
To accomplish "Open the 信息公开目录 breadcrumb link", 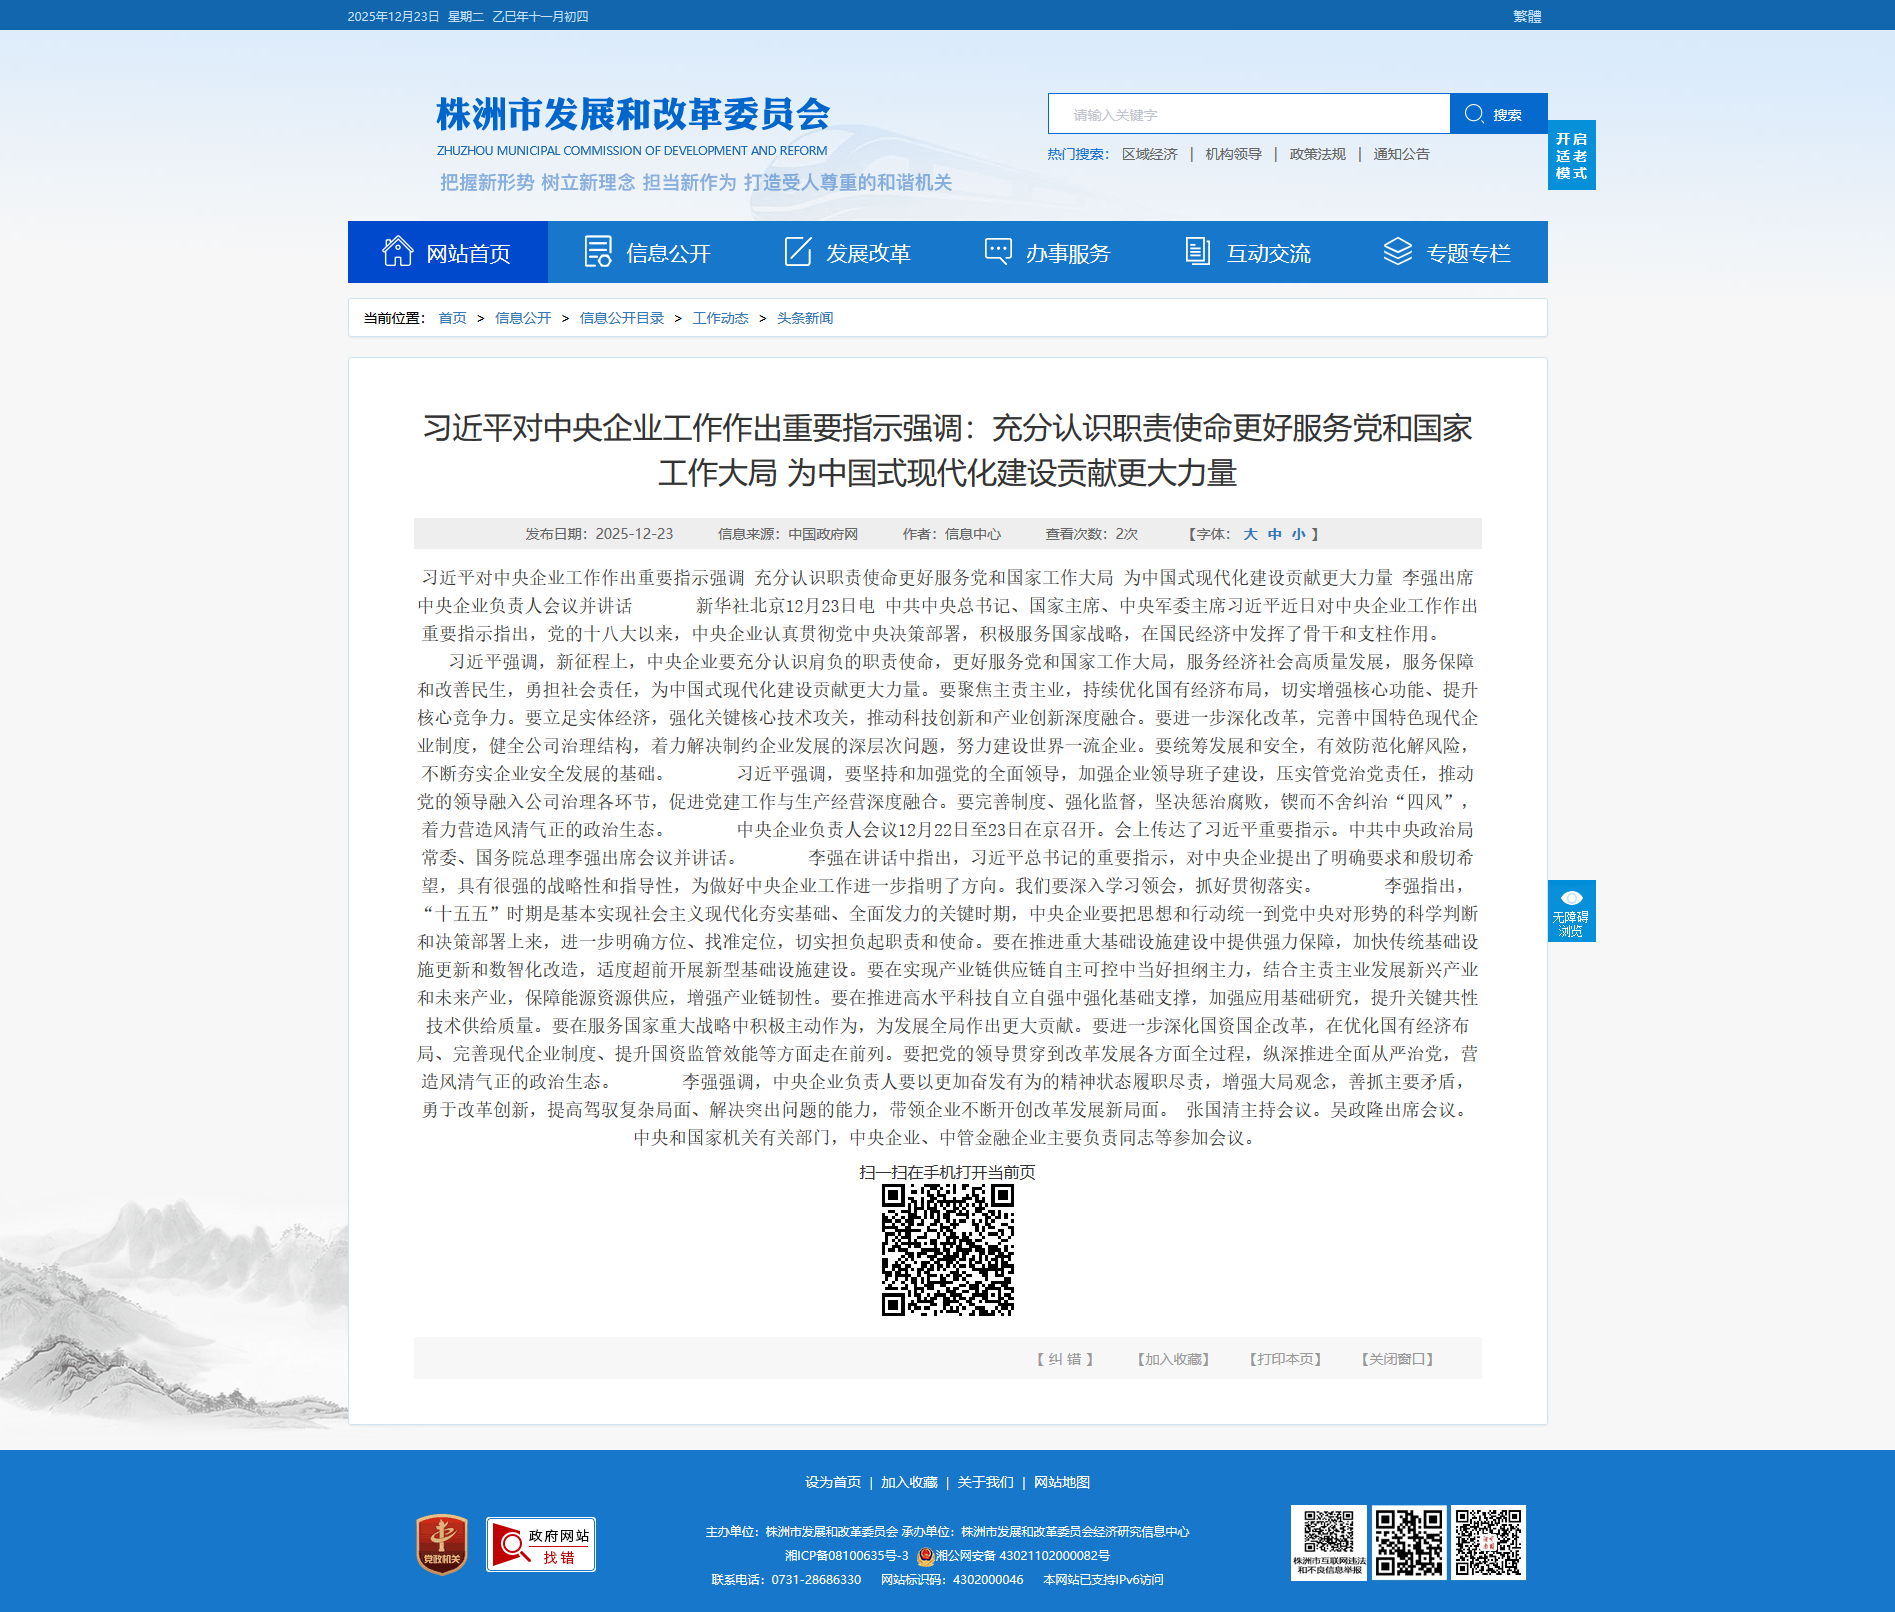I will tap(621, 318).
